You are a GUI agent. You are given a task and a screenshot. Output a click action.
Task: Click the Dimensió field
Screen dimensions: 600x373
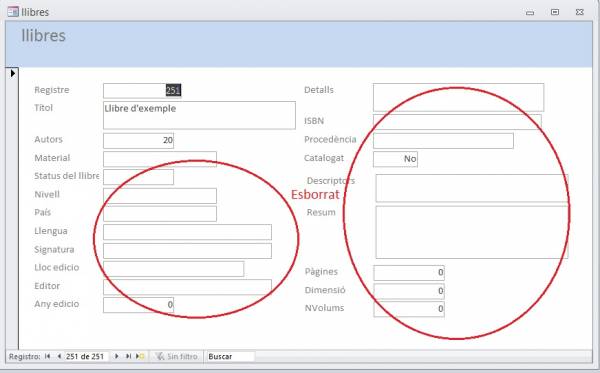(x=409, y=291)
